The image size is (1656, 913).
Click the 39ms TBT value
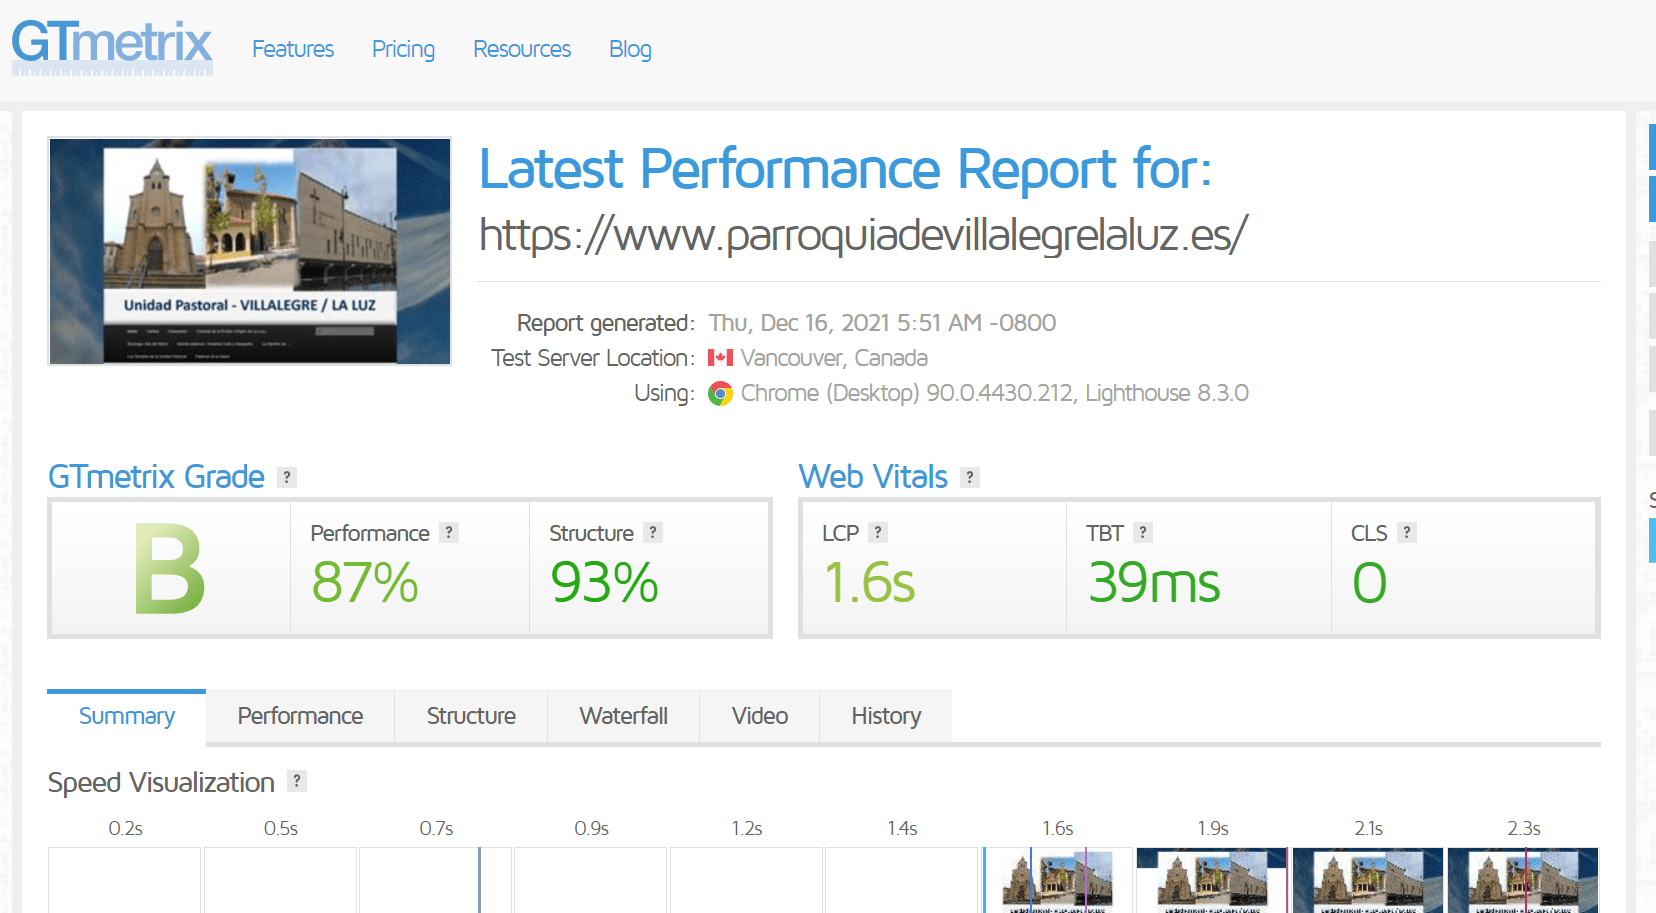1154,582
